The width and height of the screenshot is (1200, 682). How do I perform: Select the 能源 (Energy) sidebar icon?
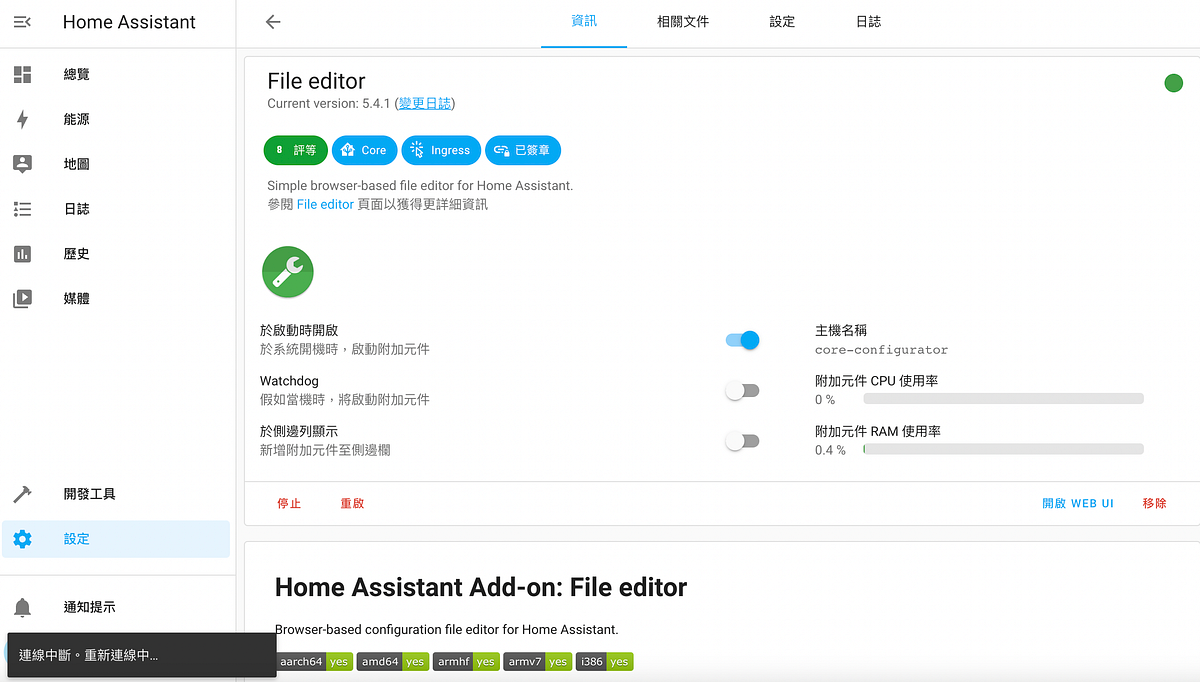pyautogui.click(x=22, y=118)
